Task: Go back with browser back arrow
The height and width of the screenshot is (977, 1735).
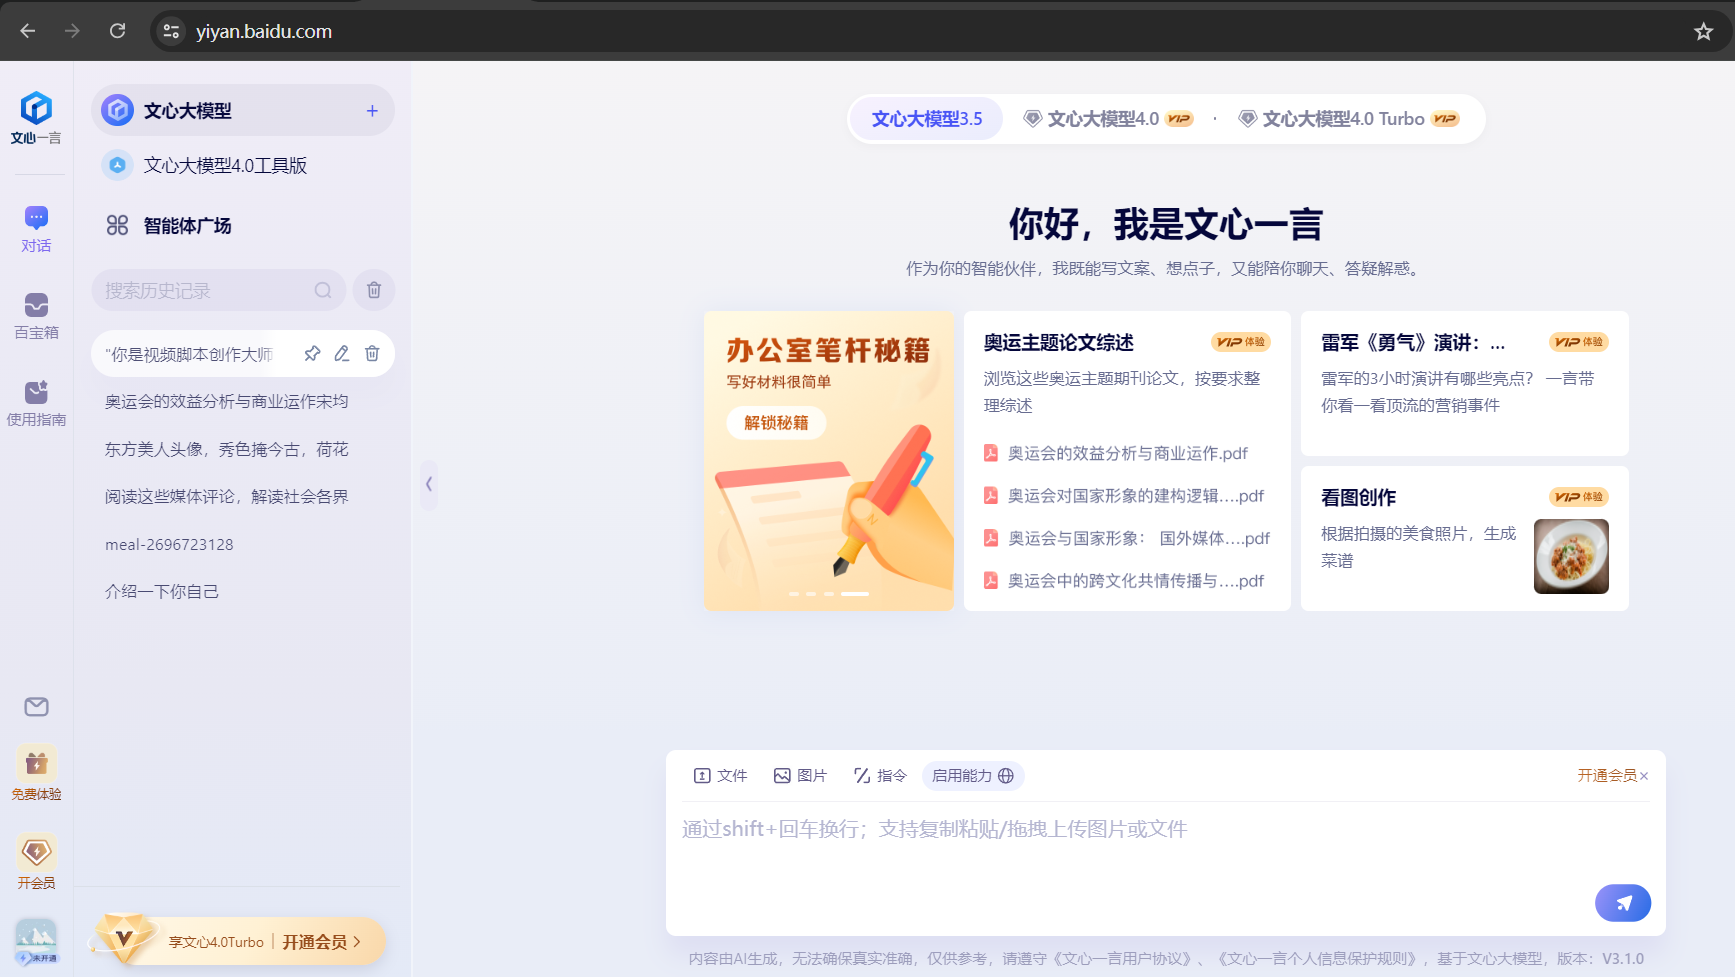Action: (x=28, y=31)
